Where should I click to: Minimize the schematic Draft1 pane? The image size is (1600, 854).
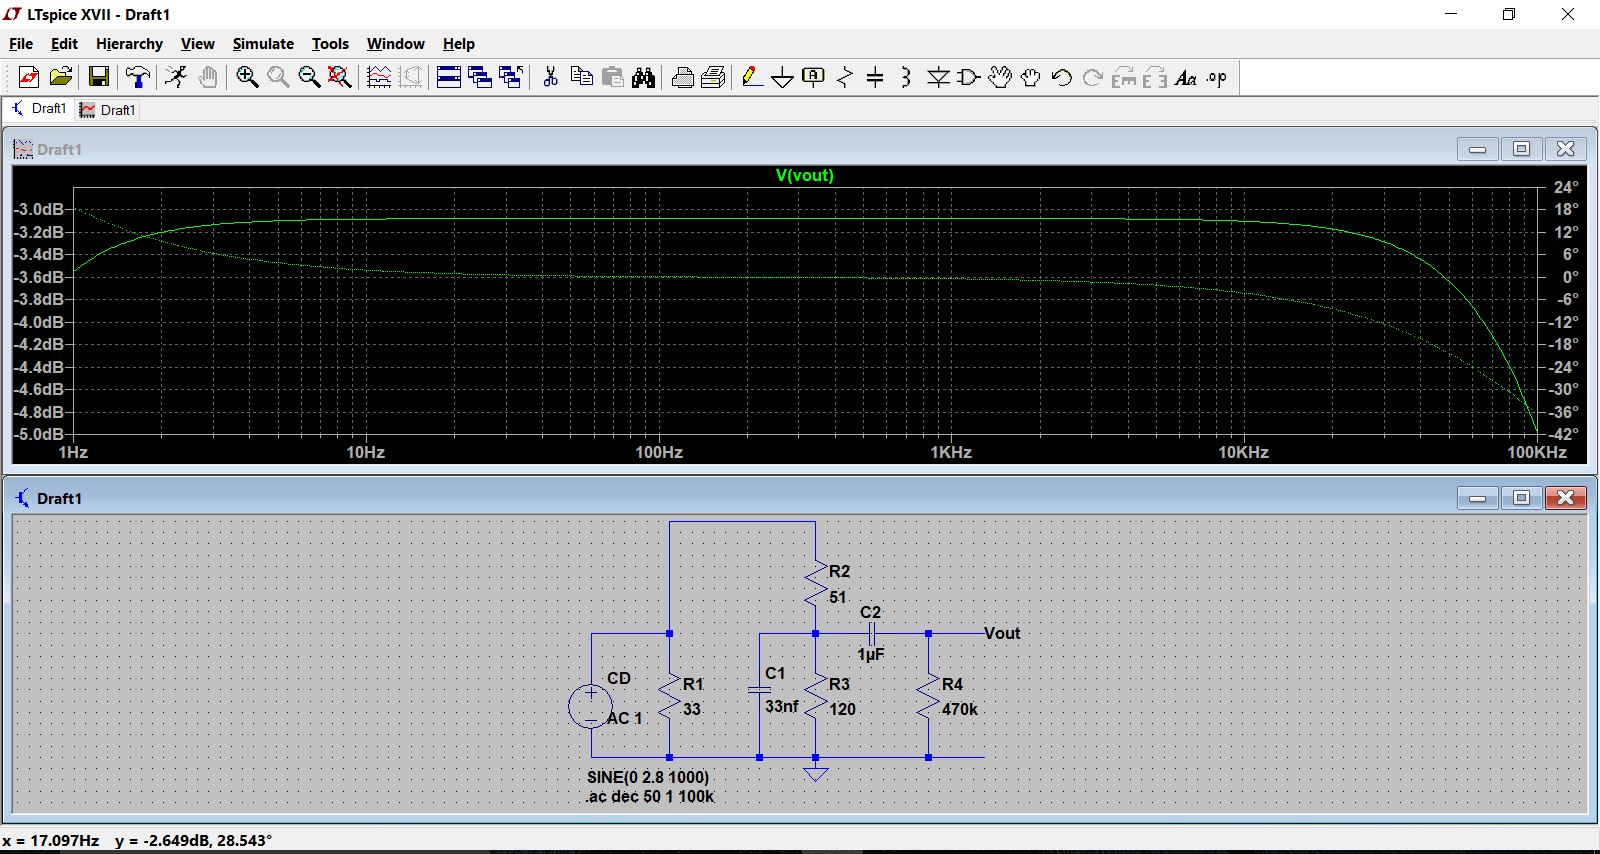tap(1477, 498)
